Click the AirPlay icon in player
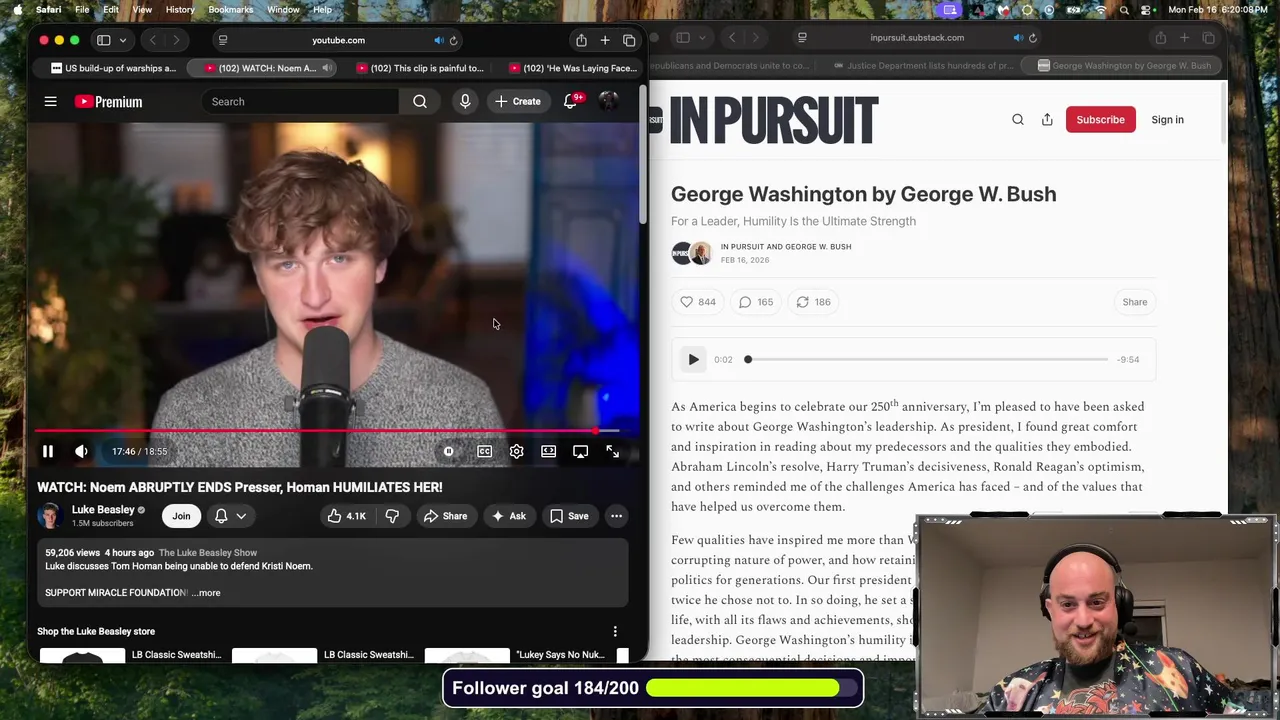This screenshot has height=720, width=1280. [x=580, y=451]
